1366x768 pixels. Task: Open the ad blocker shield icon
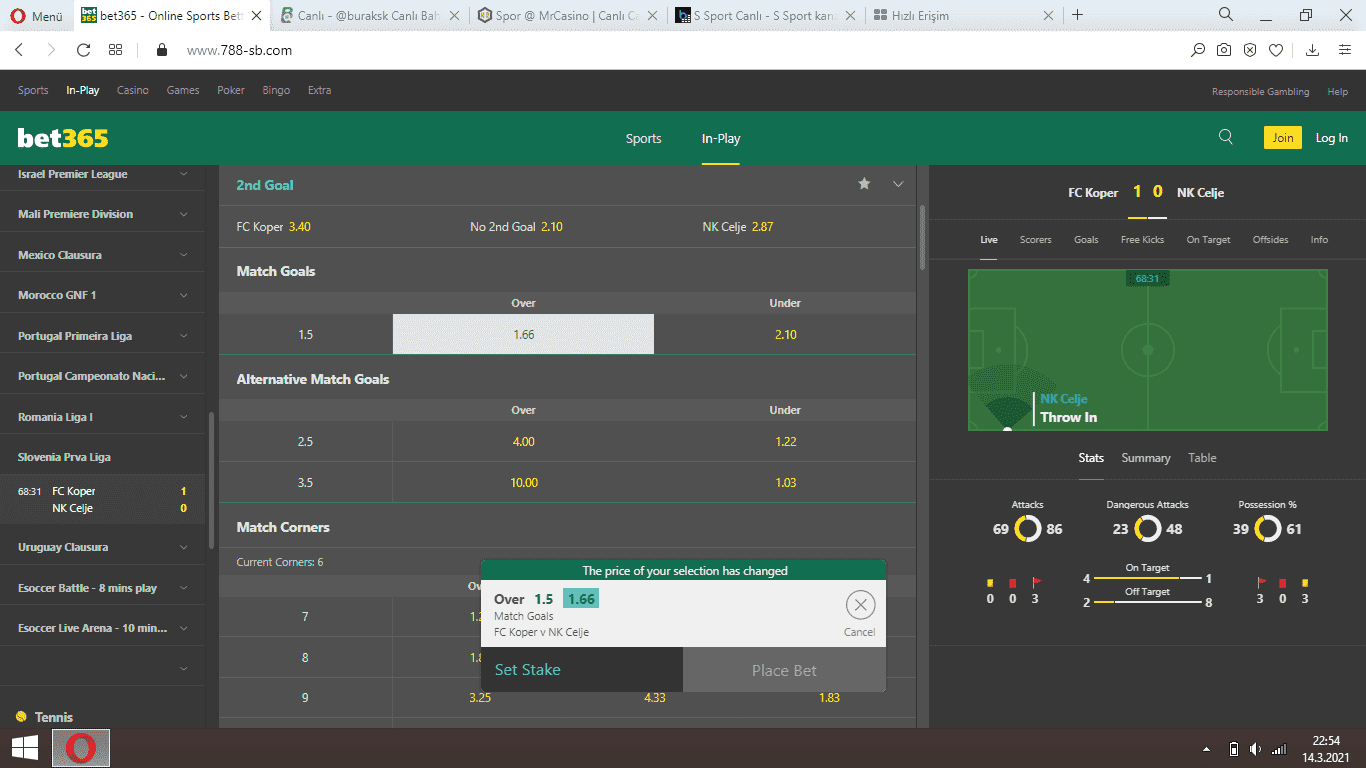coord(1250,50)
